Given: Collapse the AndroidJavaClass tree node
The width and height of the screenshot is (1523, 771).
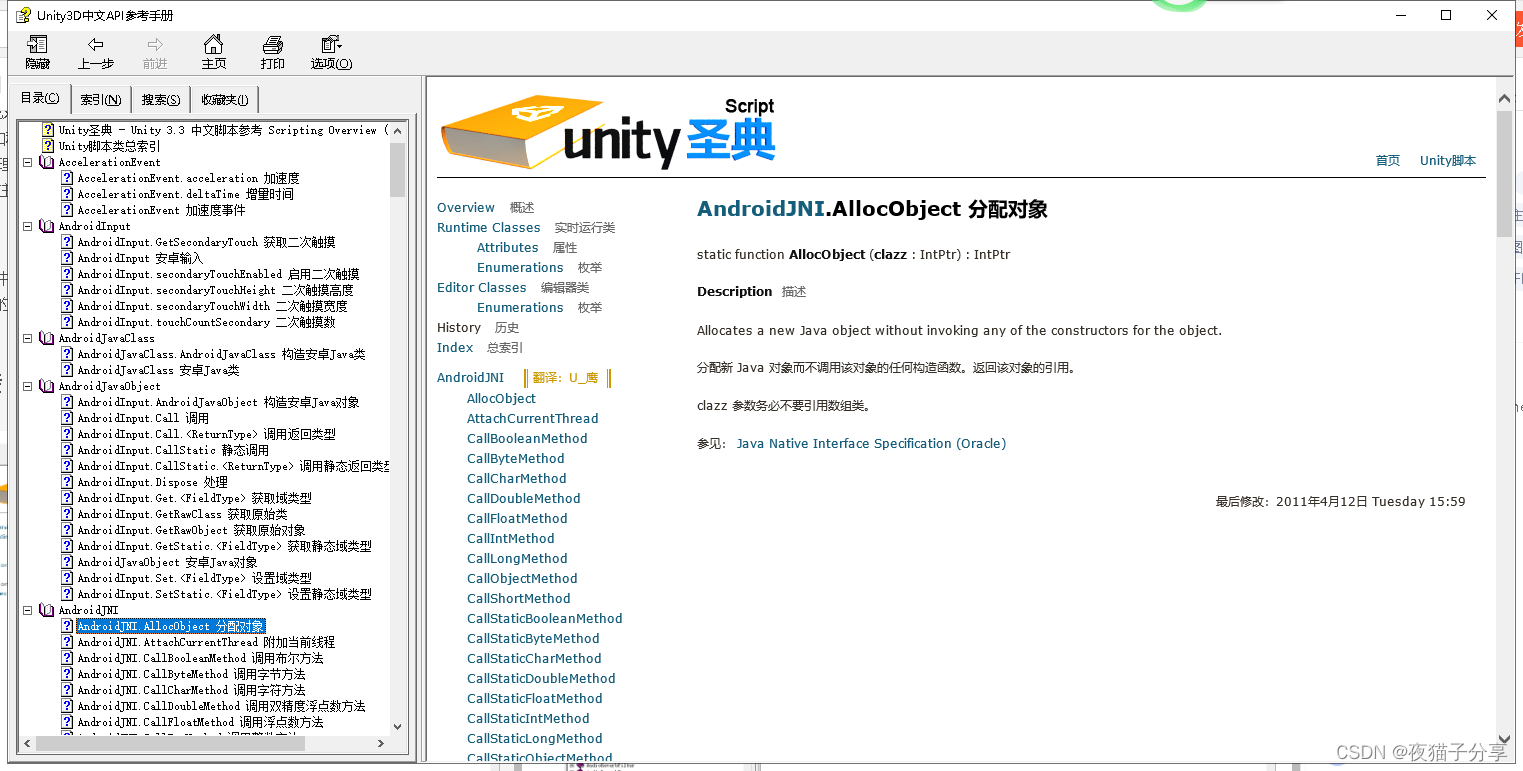Looking at the screenshot, I should click(28, 338).
